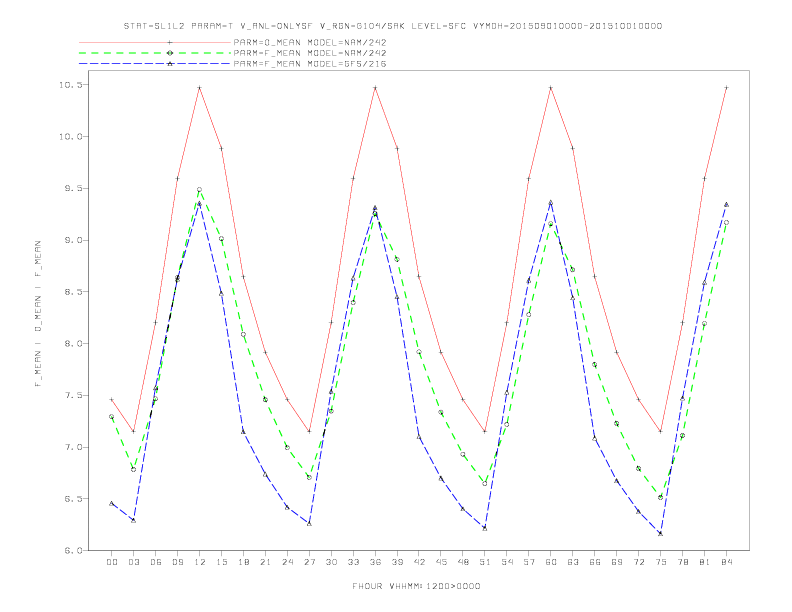Click x-axis tick label 18
The height and width of the screenshot is (612, 792).
[x=243, y=562]
